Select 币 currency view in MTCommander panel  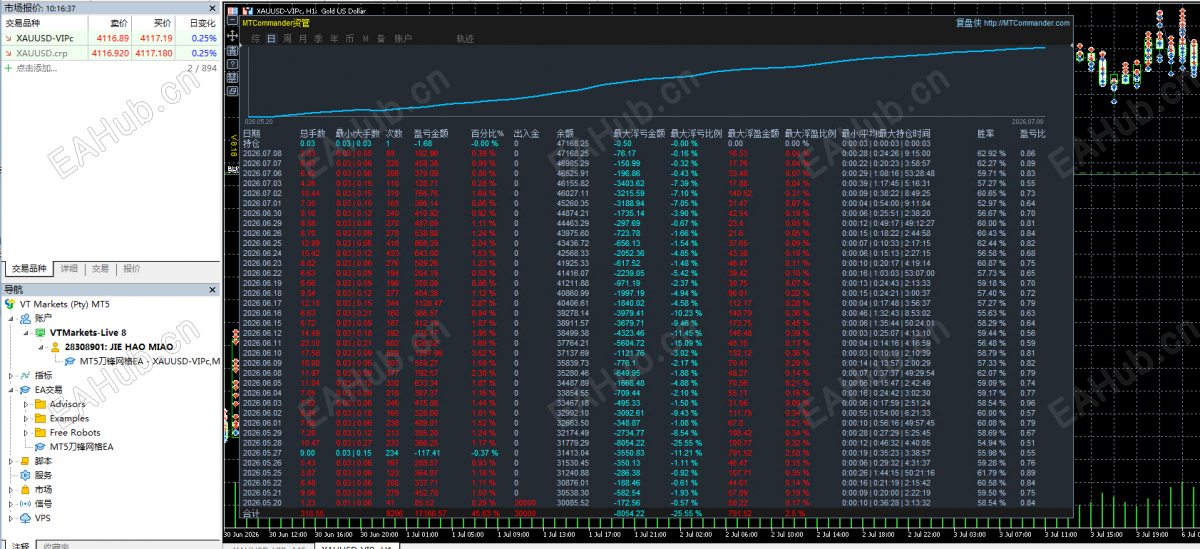click(349, 39)
